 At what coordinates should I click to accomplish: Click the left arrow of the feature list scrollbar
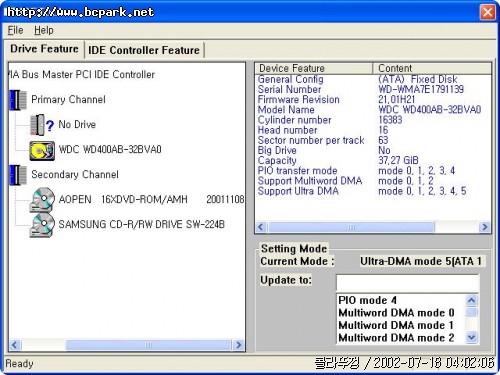[261, 227]
